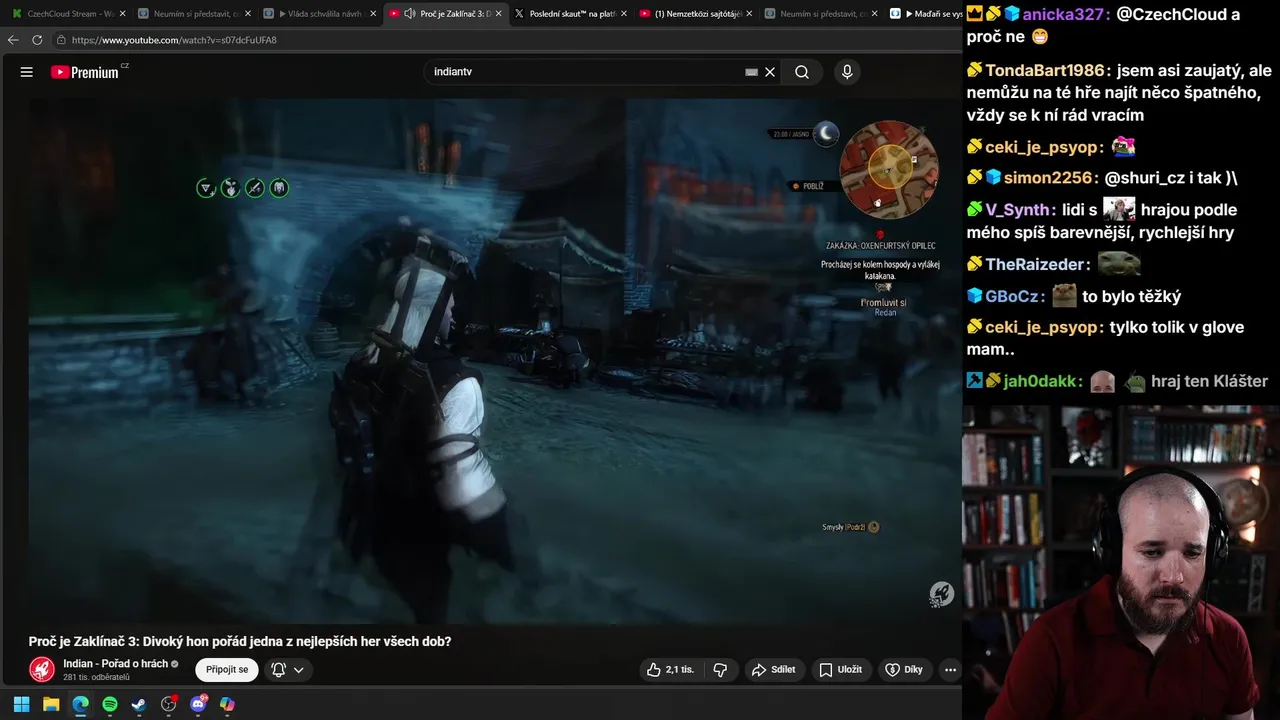Click username TheRaizeder in chat

1036,264
